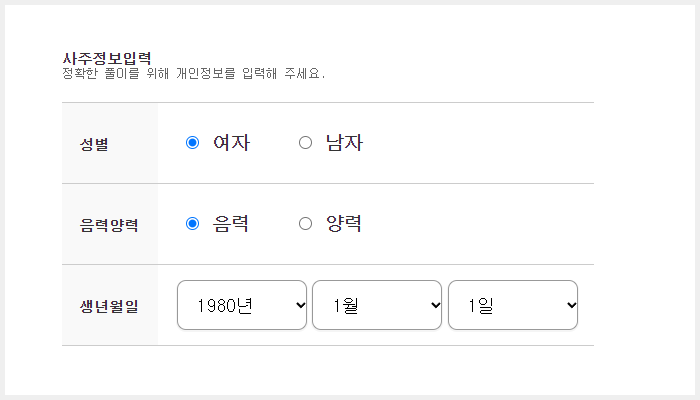Select the 여자 radio button circle
Viewport: 700px width, 400px height.
[192, 143]
